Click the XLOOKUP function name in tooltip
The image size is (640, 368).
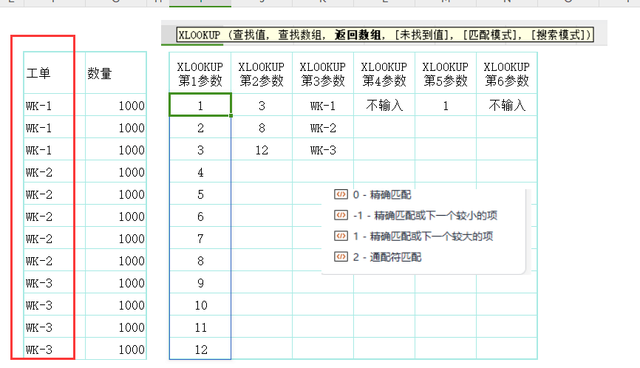(x=200, y=35)
